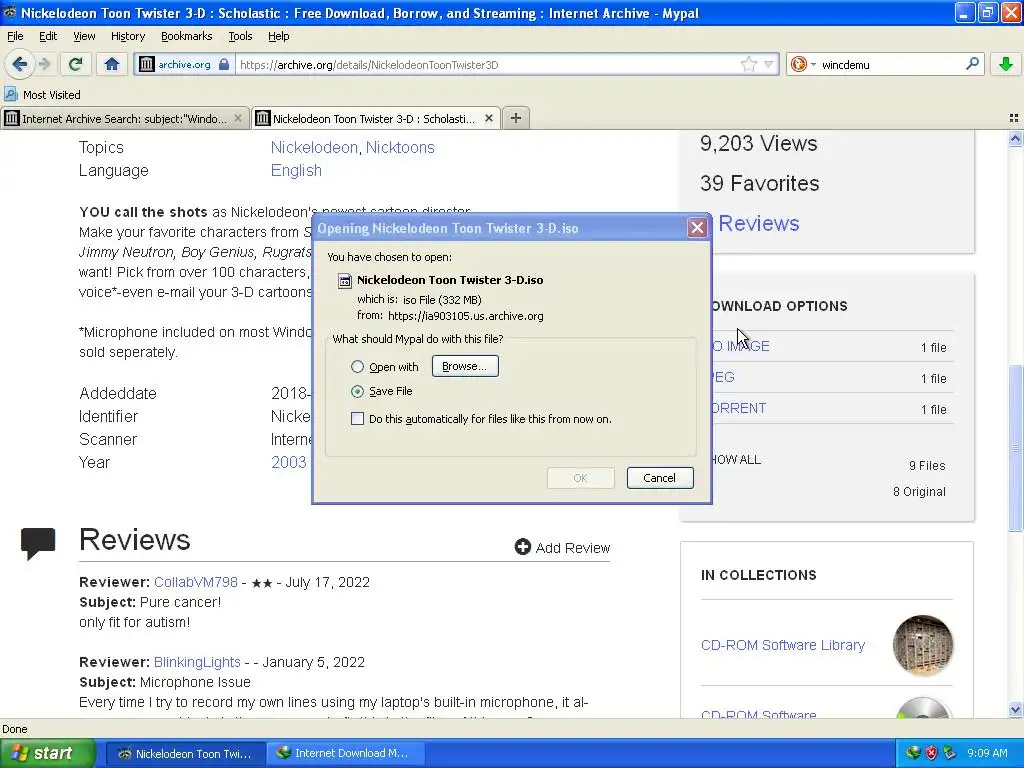Open the Nickelodeon topic link
This screenshot has width=1024, height=768.
point(314,148)
